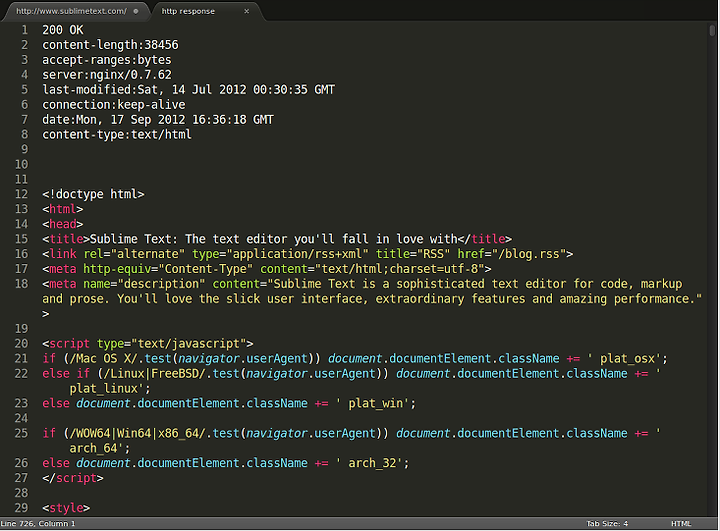Click line number 20 in the gutter
Viewport: 720px width, 531px height.
pos(22,343)
